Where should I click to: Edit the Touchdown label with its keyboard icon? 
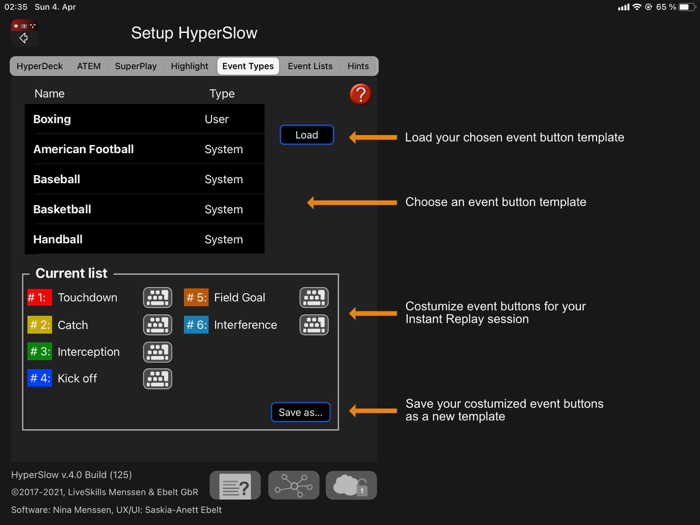coord(158,297)
